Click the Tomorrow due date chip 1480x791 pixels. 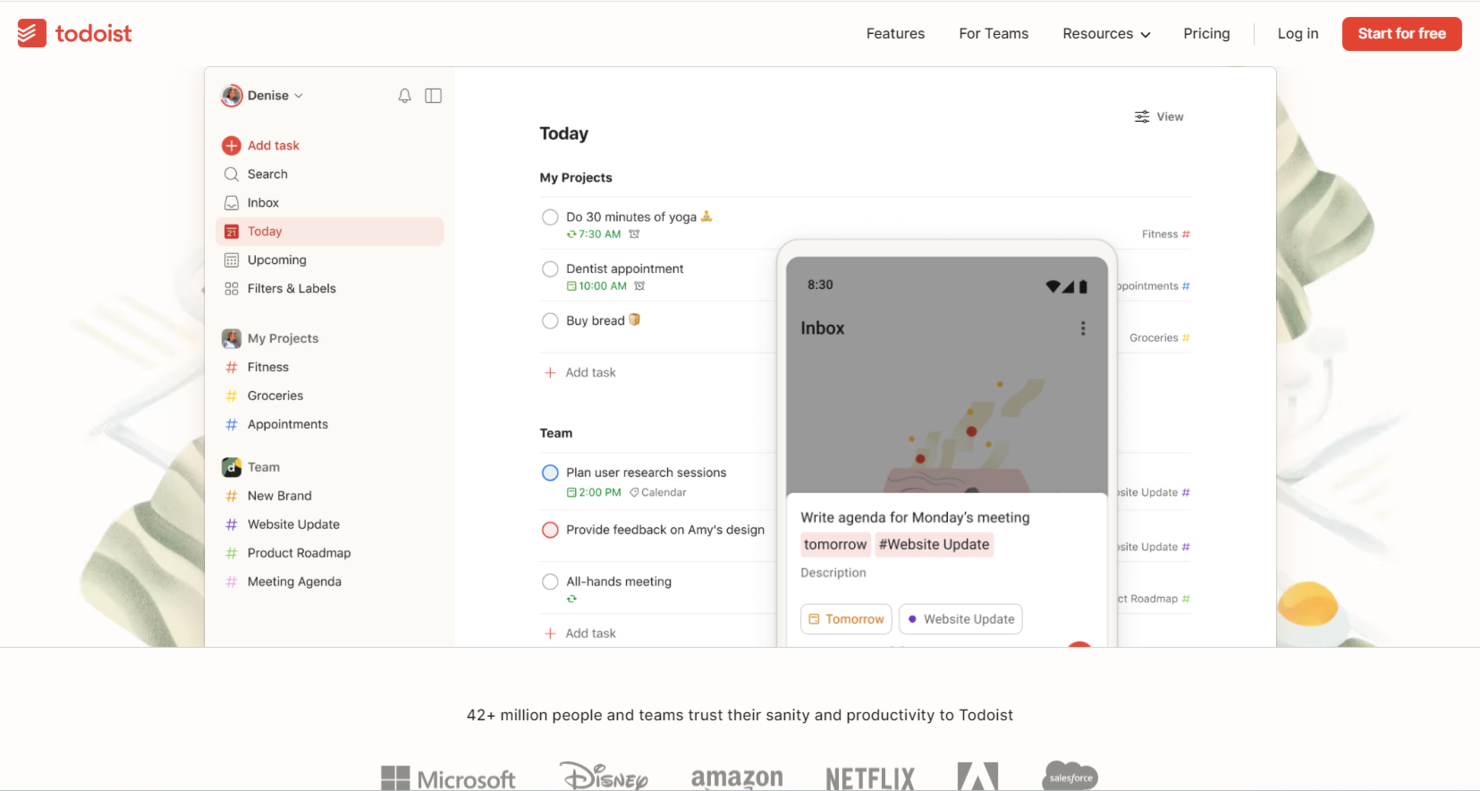click(846, 619)
